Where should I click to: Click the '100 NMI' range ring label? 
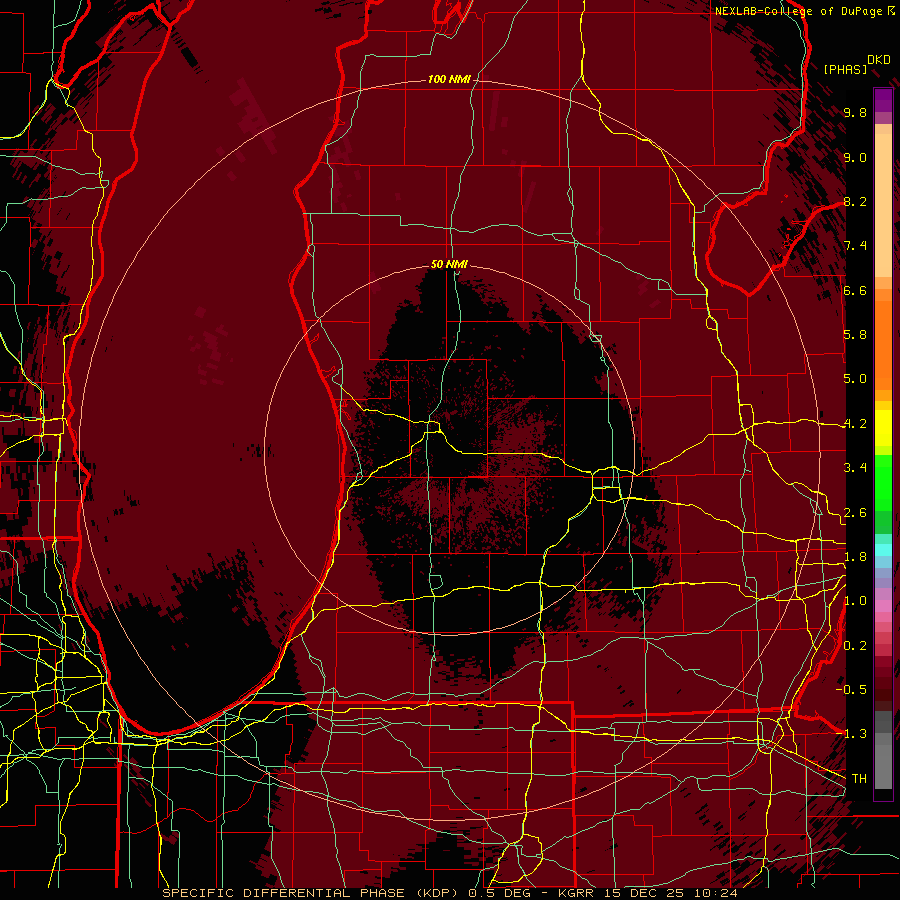click(449, 79)
